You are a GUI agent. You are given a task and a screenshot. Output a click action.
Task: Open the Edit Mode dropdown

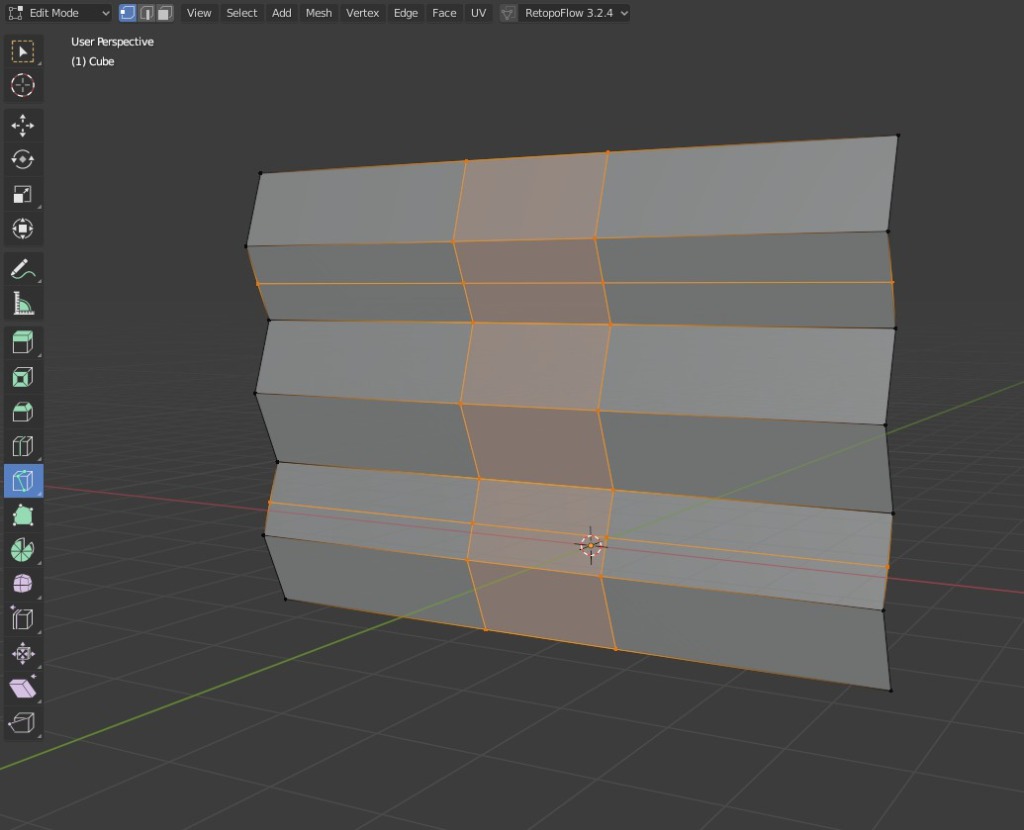coord(59,13)
